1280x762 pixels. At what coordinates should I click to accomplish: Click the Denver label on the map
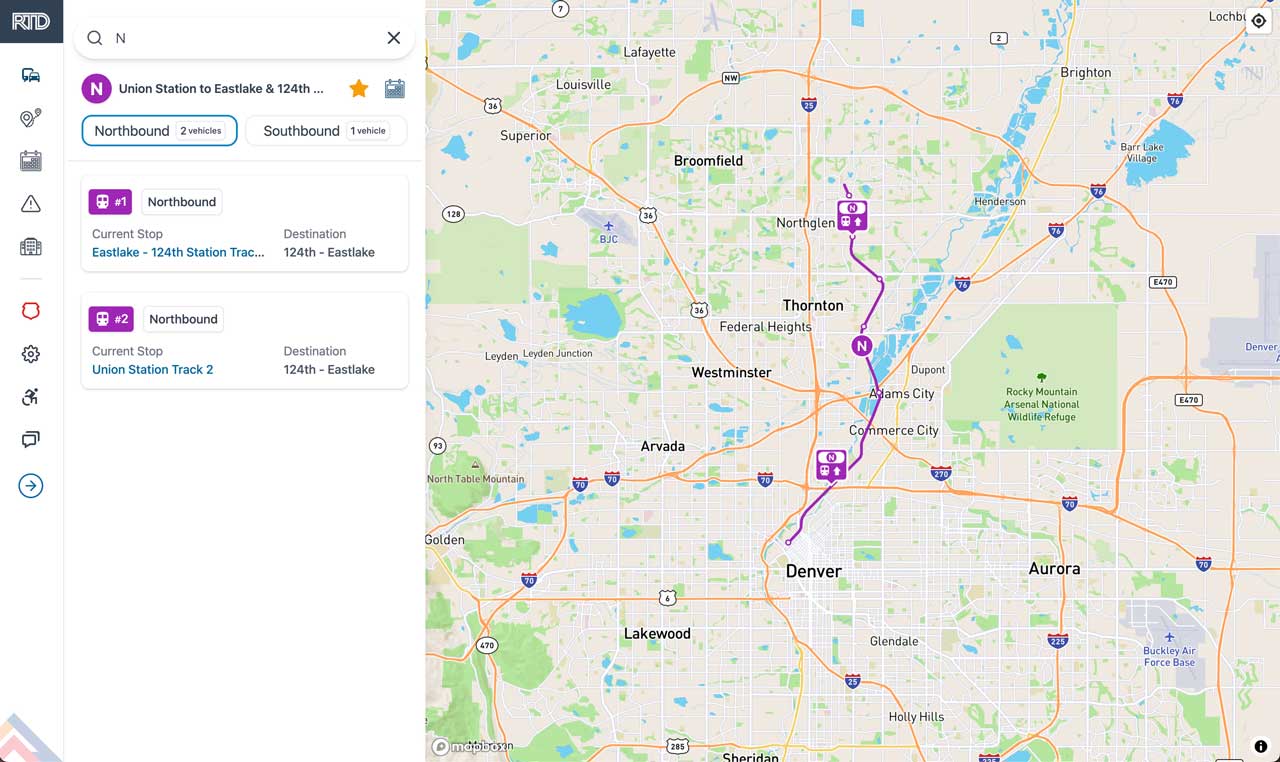tap(813, 571)
